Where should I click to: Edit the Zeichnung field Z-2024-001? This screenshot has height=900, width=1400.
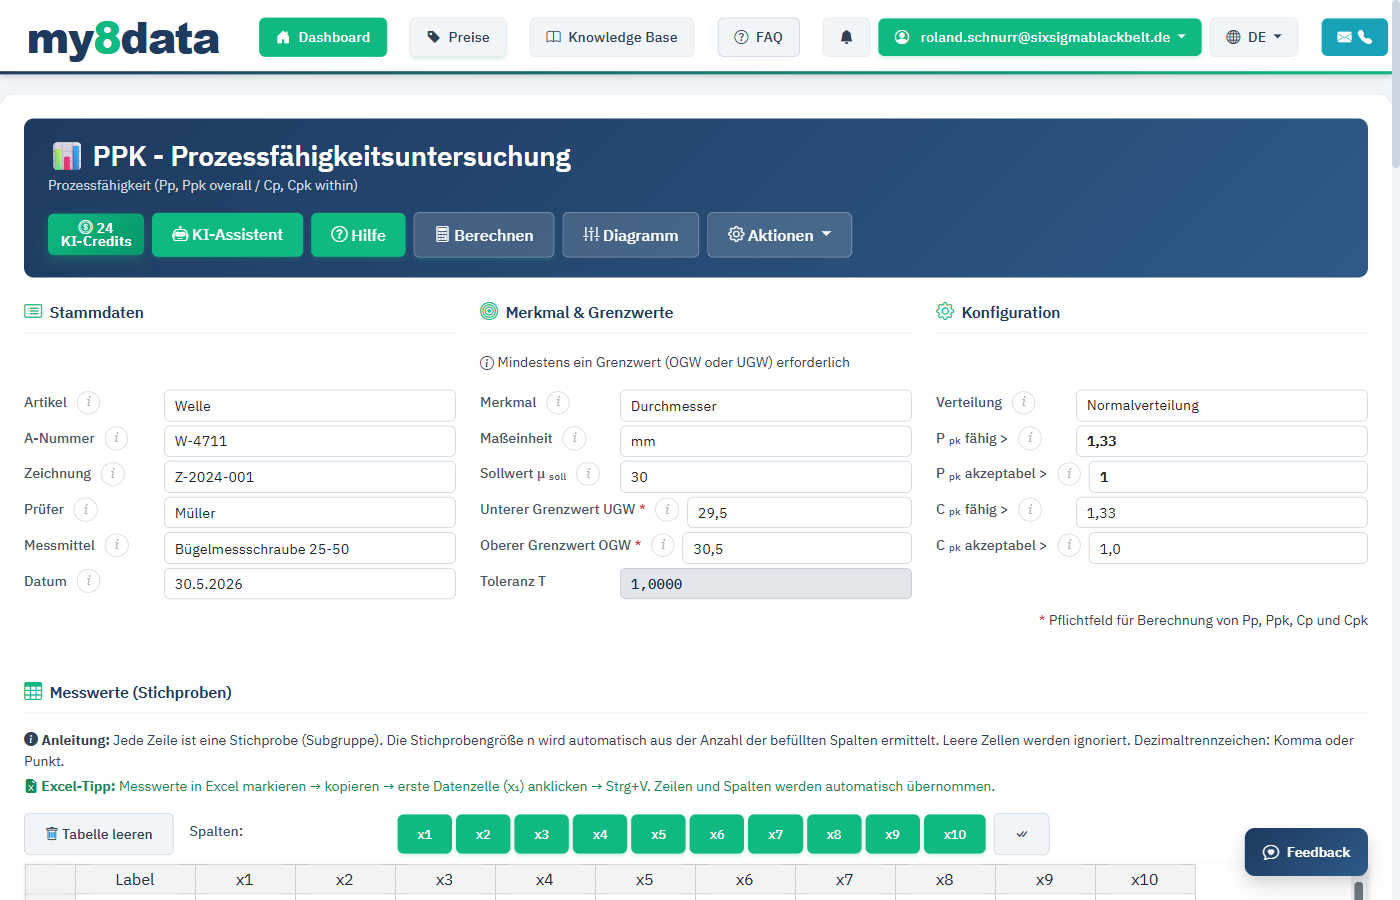pos(310,477)
